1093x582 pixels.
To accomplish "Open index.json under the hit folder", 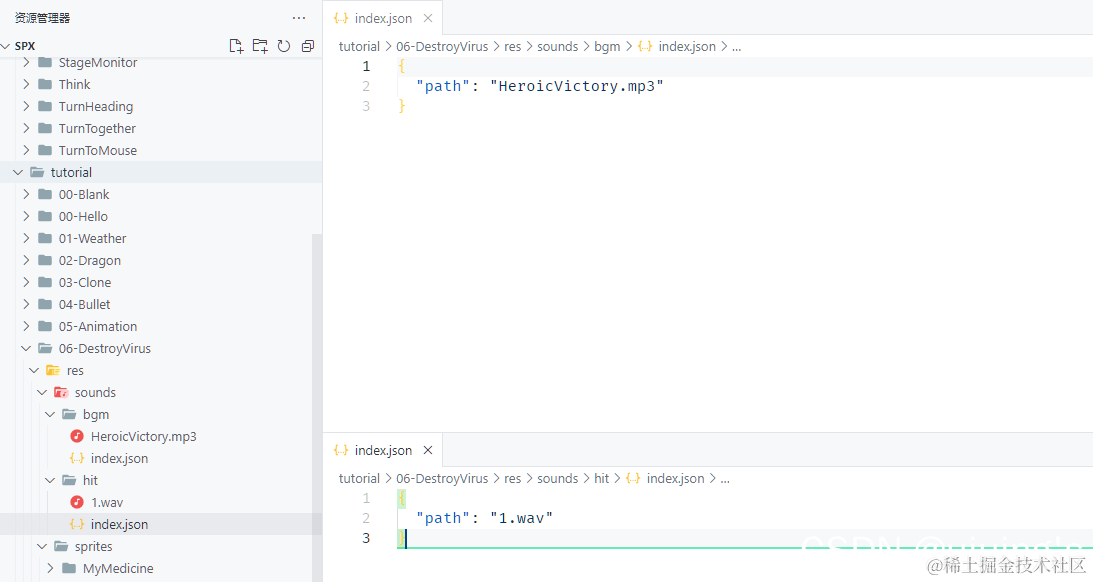I will pyautogui.click(x=119, y=524).
